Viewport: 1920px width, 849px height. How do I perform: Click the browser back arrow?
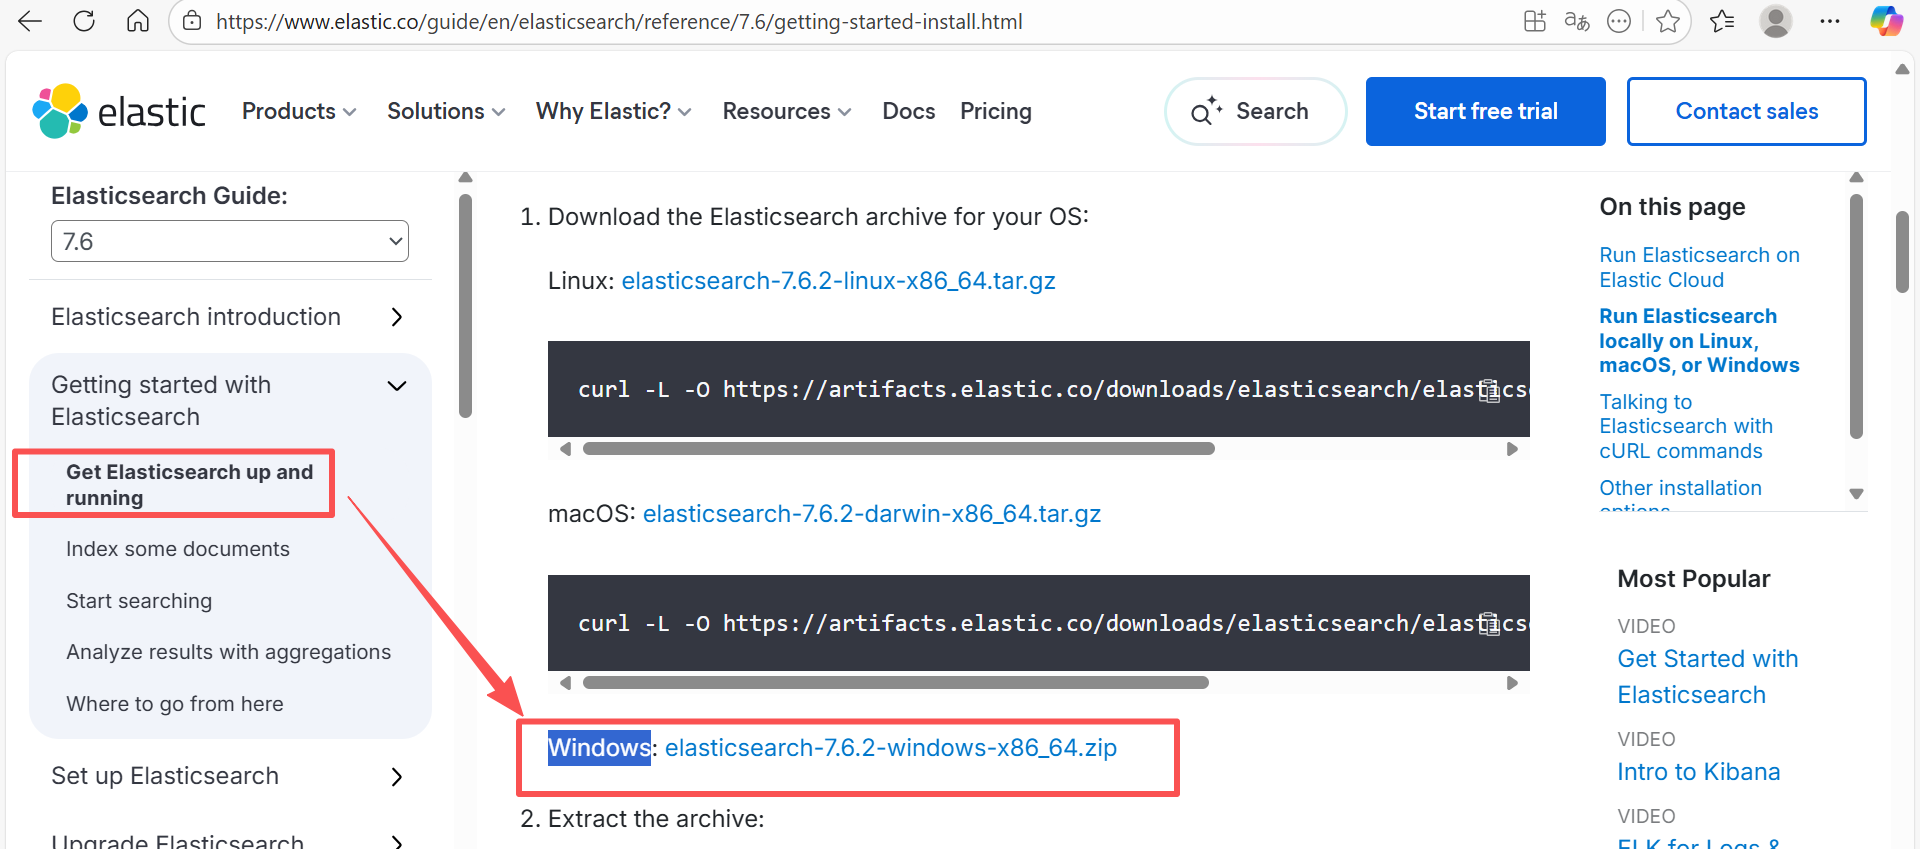30,21
